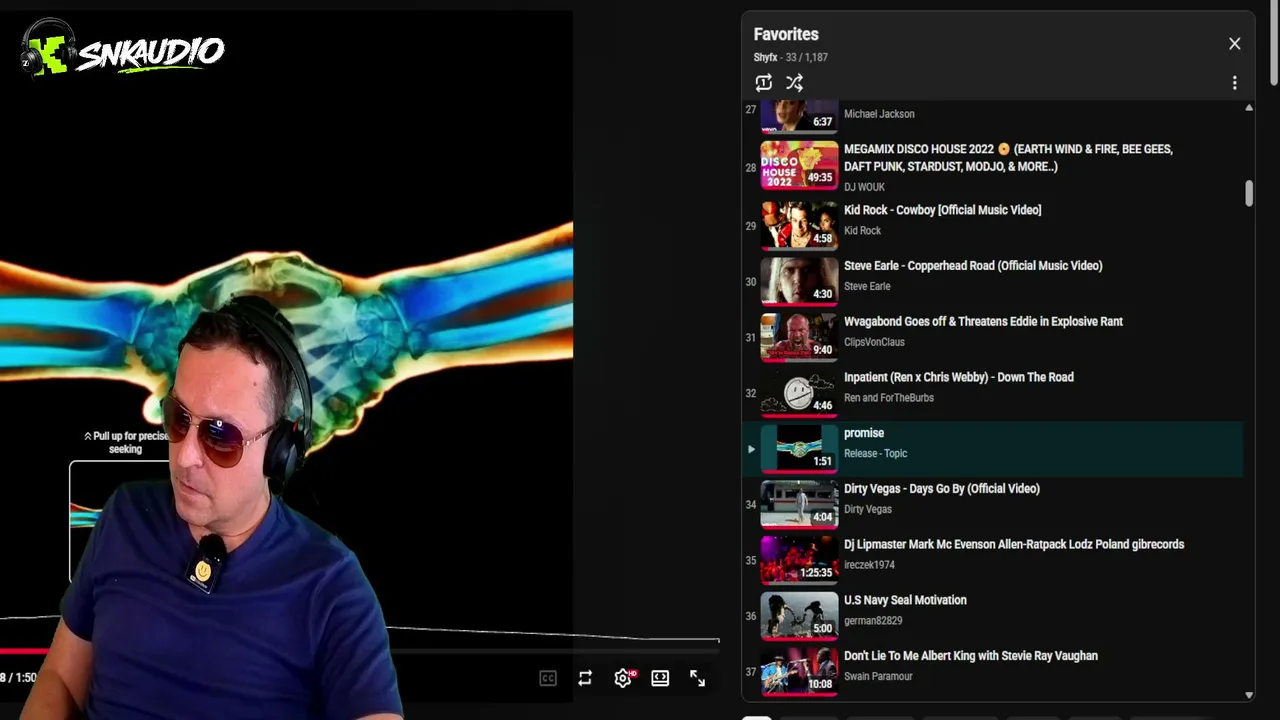The image size is (1280, 720).
Task: Click the playlist panel scrollbar thumb
Action: [1249, 193]
